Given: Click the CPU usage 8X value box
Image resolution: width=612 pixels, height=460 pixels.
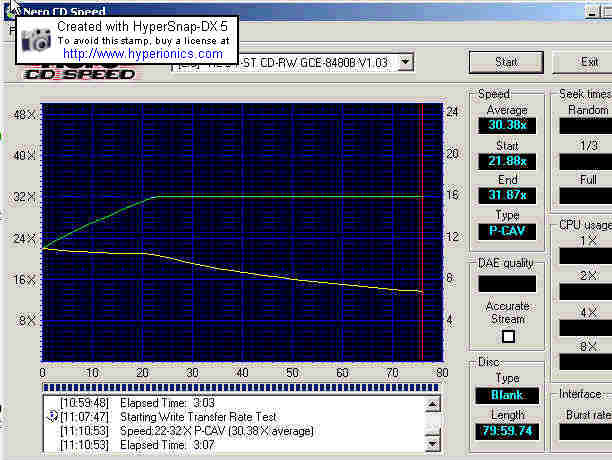Looking at the screenshot, I should [x=585, y=362].
